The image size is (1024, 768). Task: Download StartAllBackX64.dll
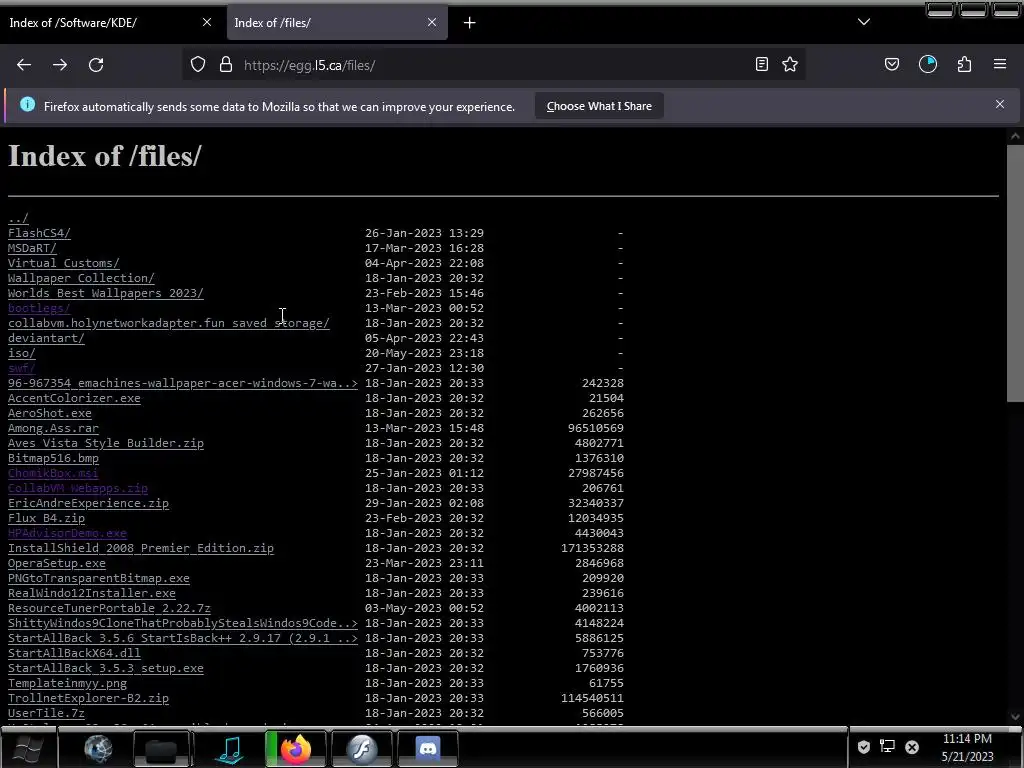point(74,654)
